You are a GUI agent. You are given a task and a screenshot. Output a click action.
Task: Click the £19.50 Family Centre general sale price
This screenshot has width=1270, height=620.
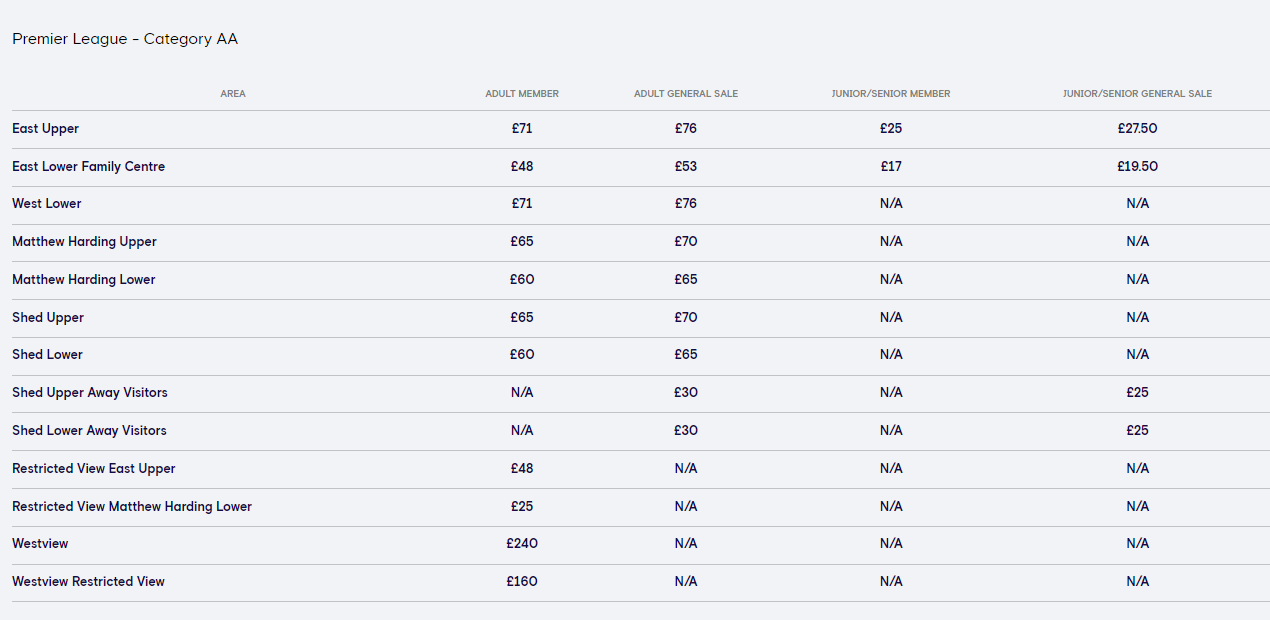coord(1137,167)
